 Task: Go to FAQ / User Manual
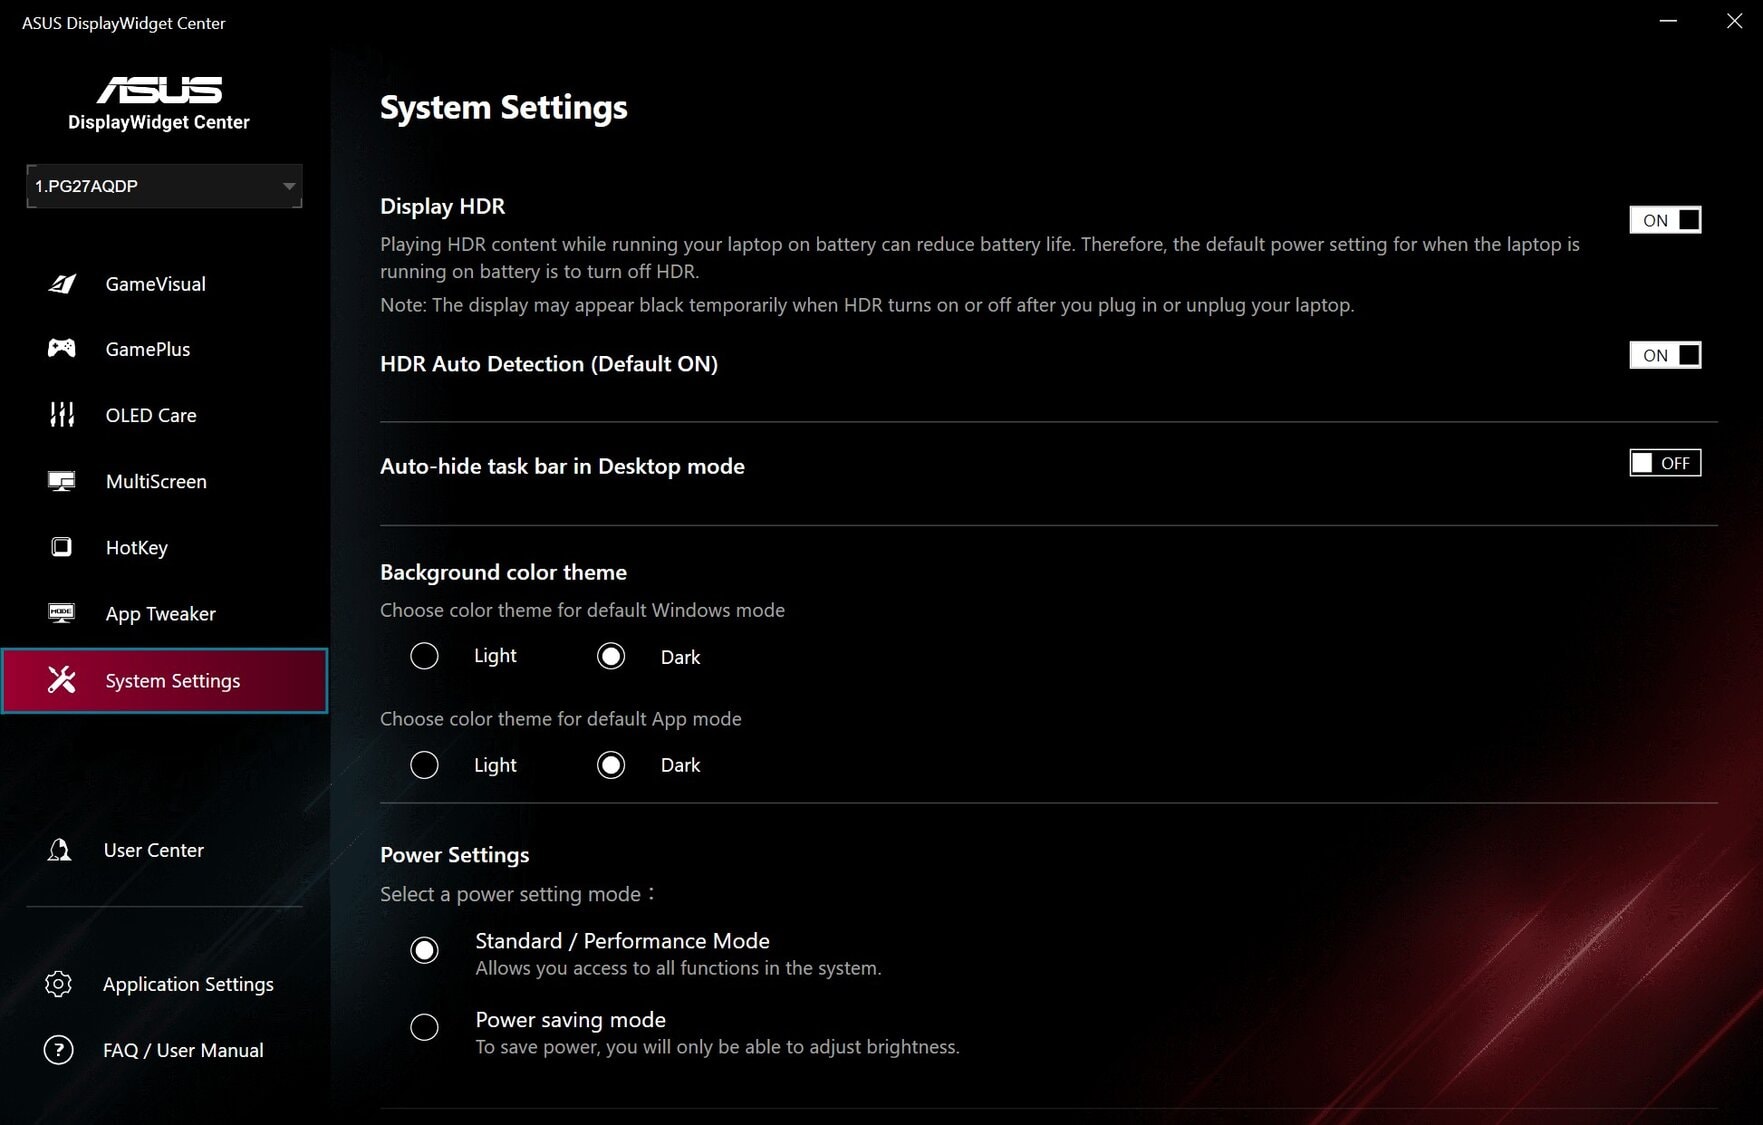pos(183,1050)
